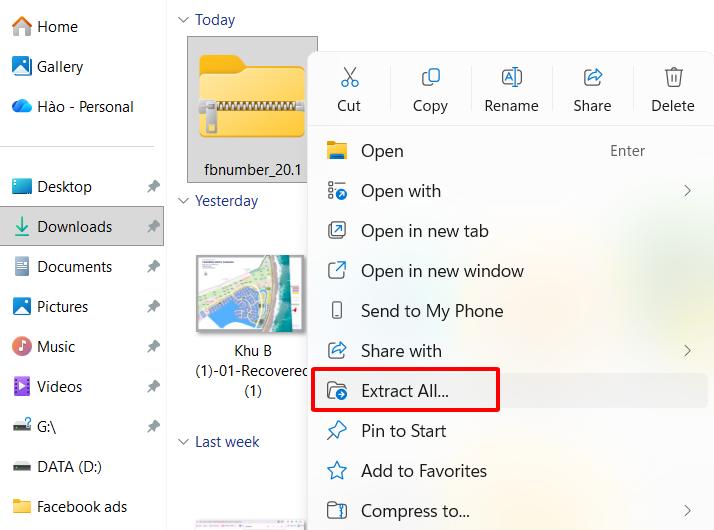Select Open in new window
This screenshot has height=530, width=714.
point(508,271)
